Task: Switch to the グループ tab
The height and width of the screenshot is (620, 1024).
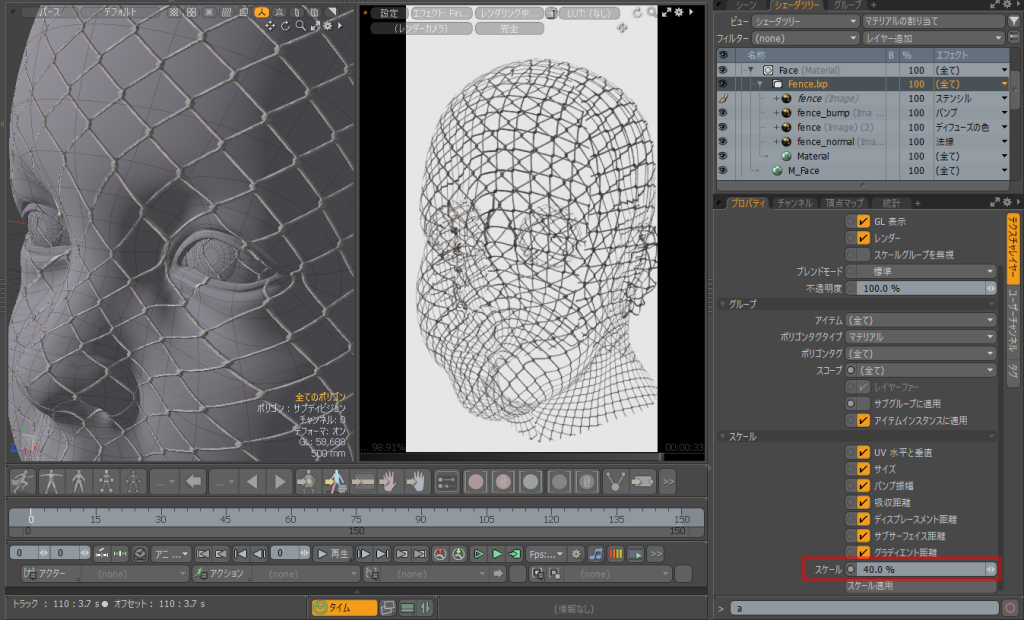Action: (847, 5)
